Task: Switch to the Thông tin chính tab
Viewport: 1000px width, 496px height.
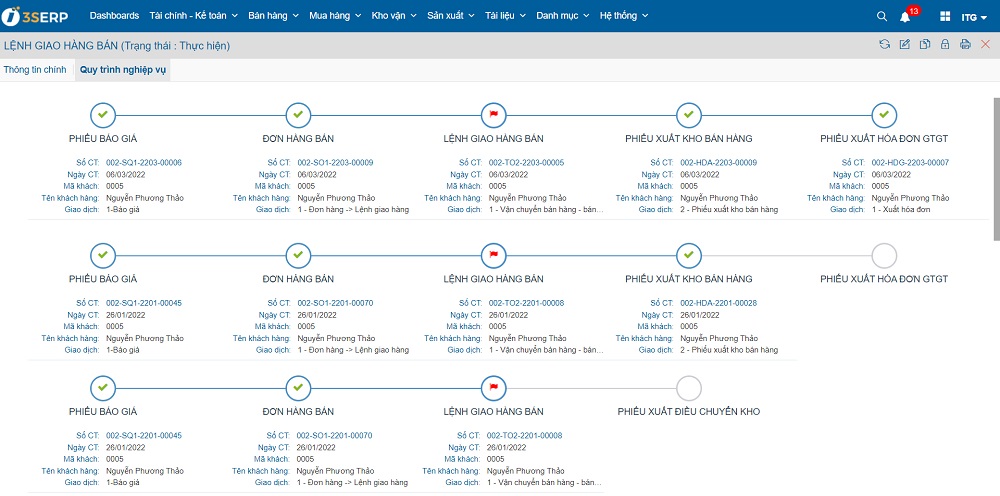Action: pyautogui.click(x=35, y=70)
